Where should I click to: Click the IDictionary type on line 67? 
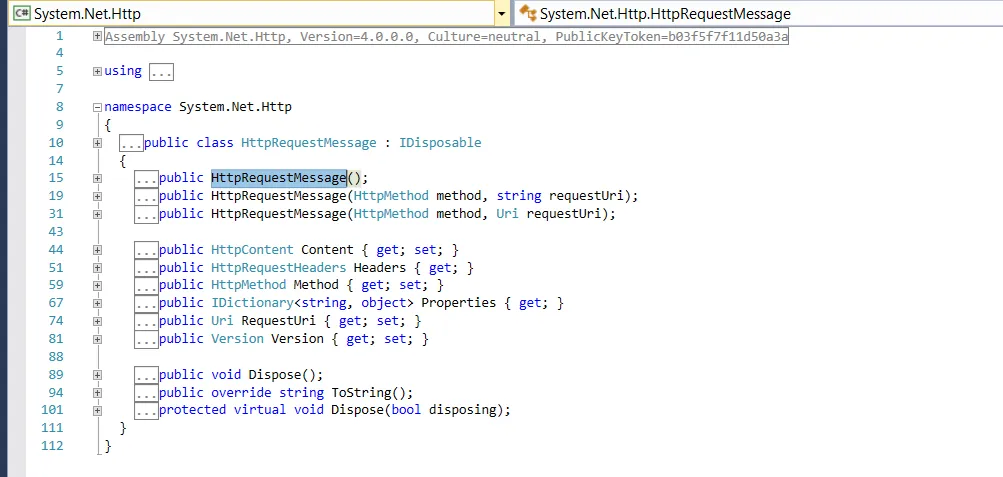click(x=252, y=302)
